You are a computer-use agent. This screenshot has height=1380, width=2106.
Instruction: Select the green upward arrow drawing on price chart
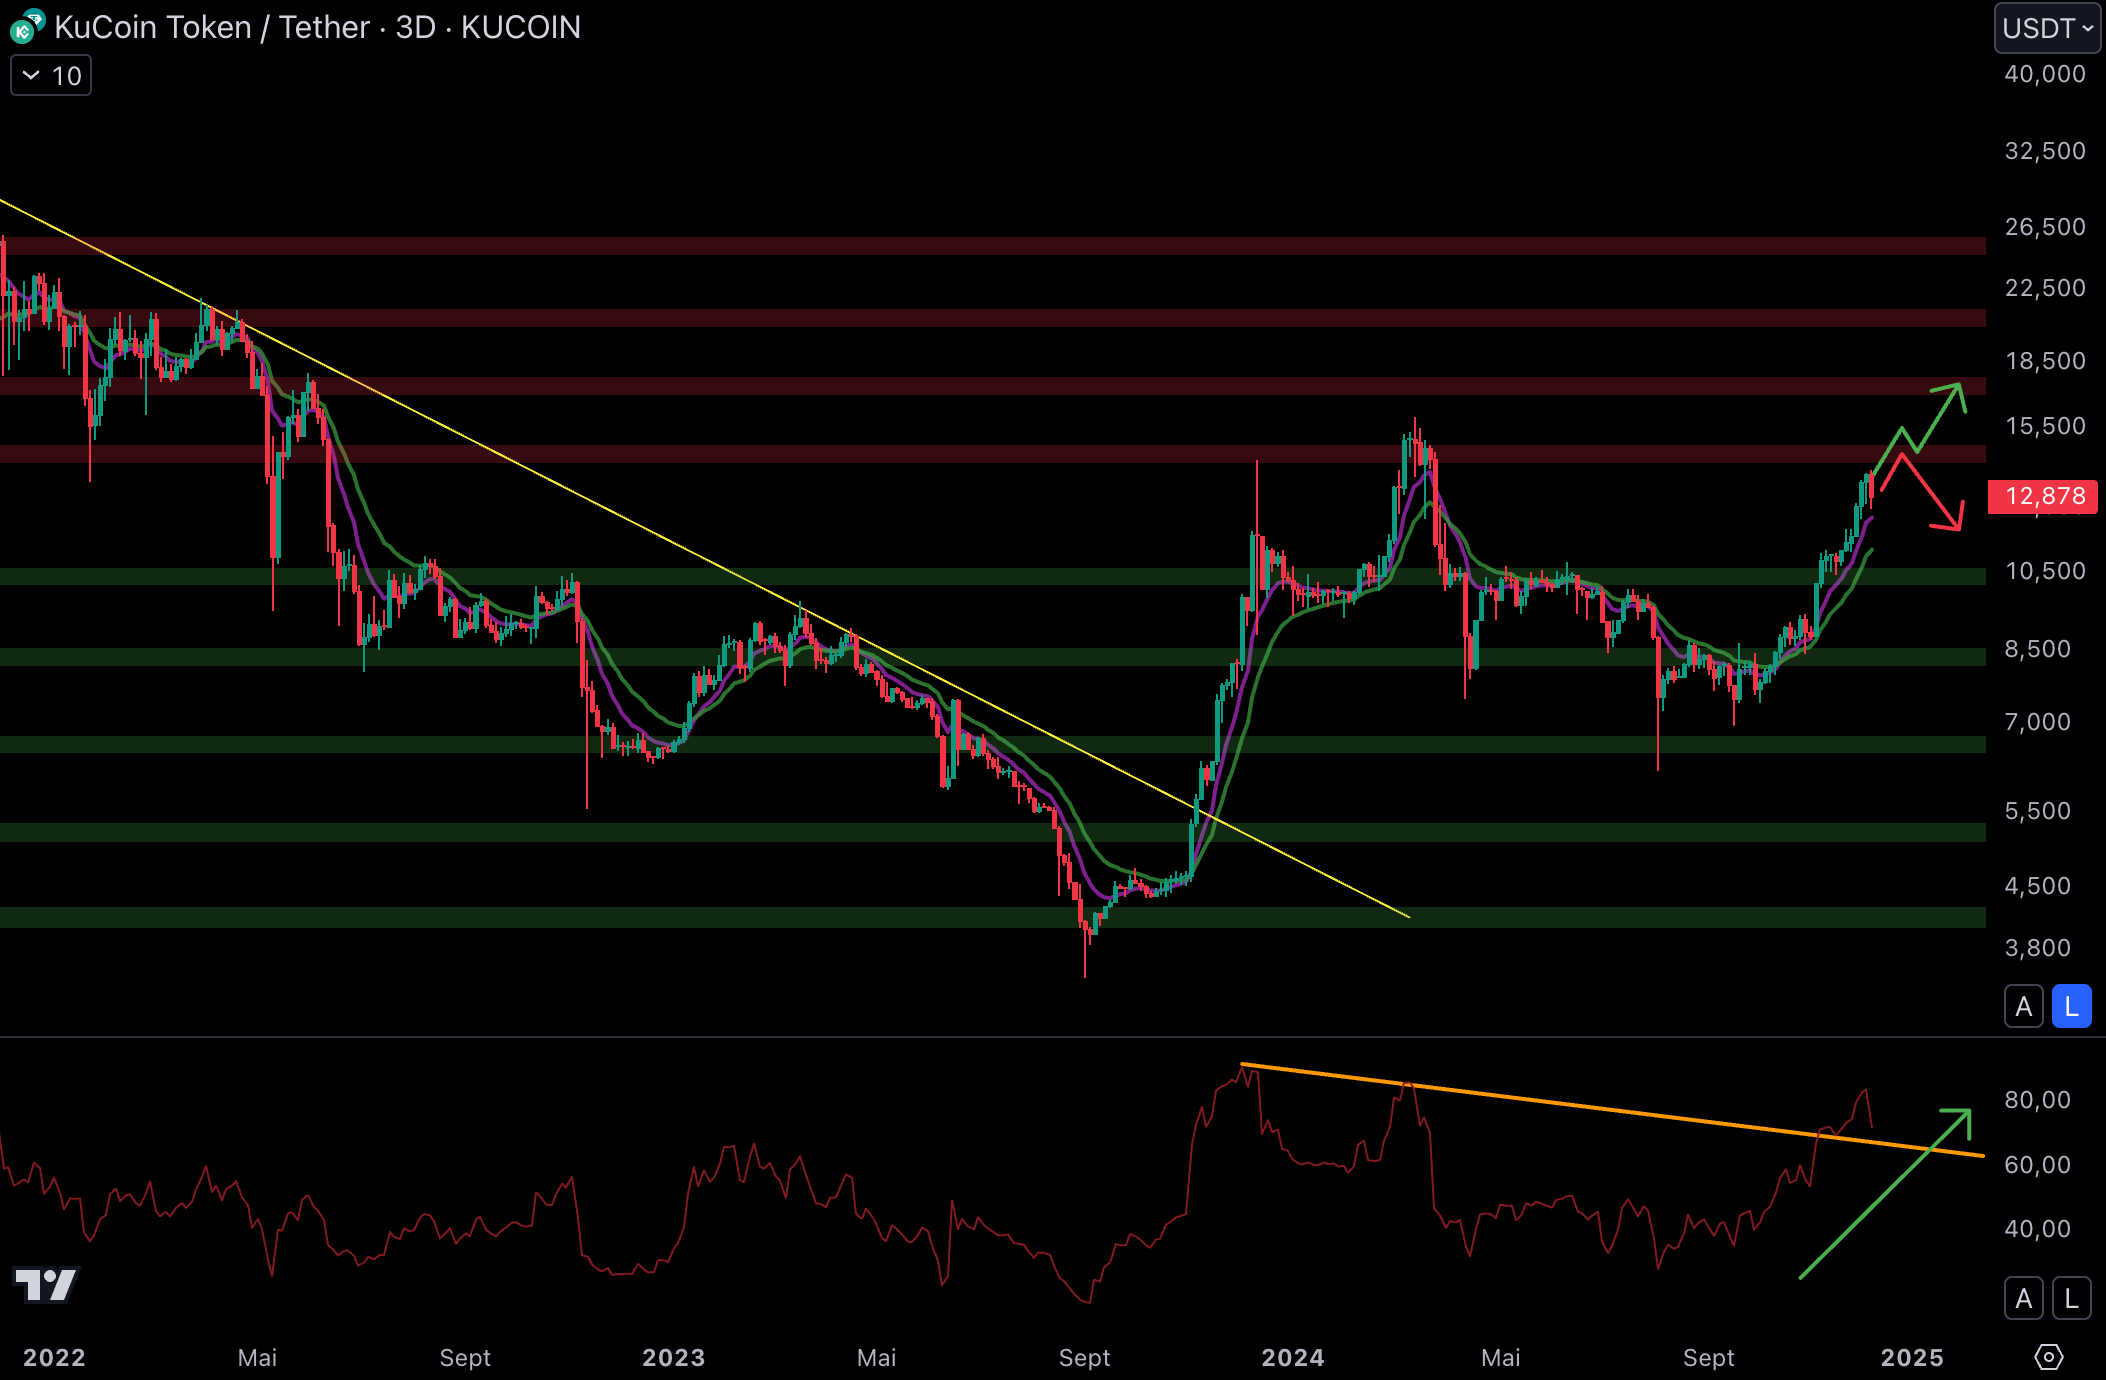(1939, 418)
